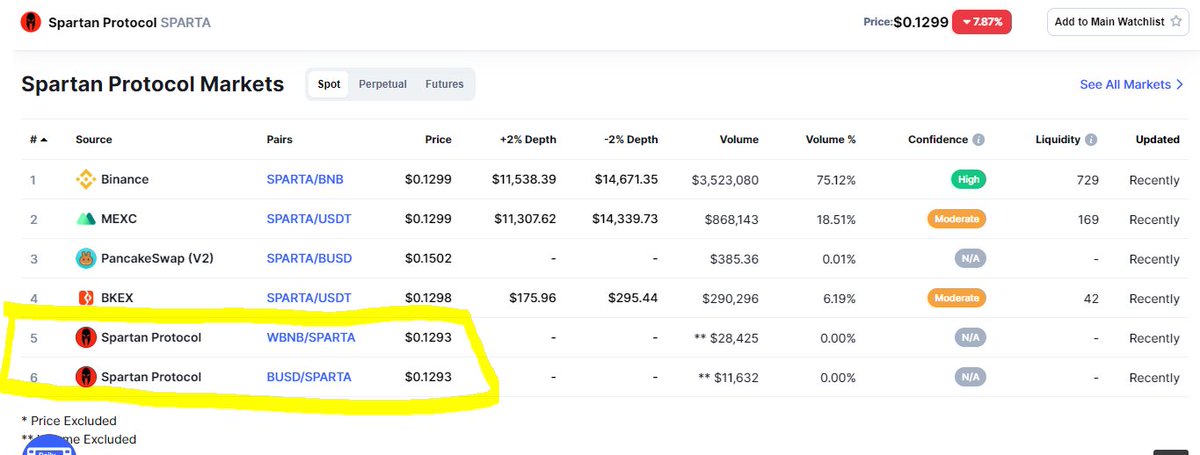
Task: Click Spartan Protocol source name in row 6
Action: tap(151, 377)
